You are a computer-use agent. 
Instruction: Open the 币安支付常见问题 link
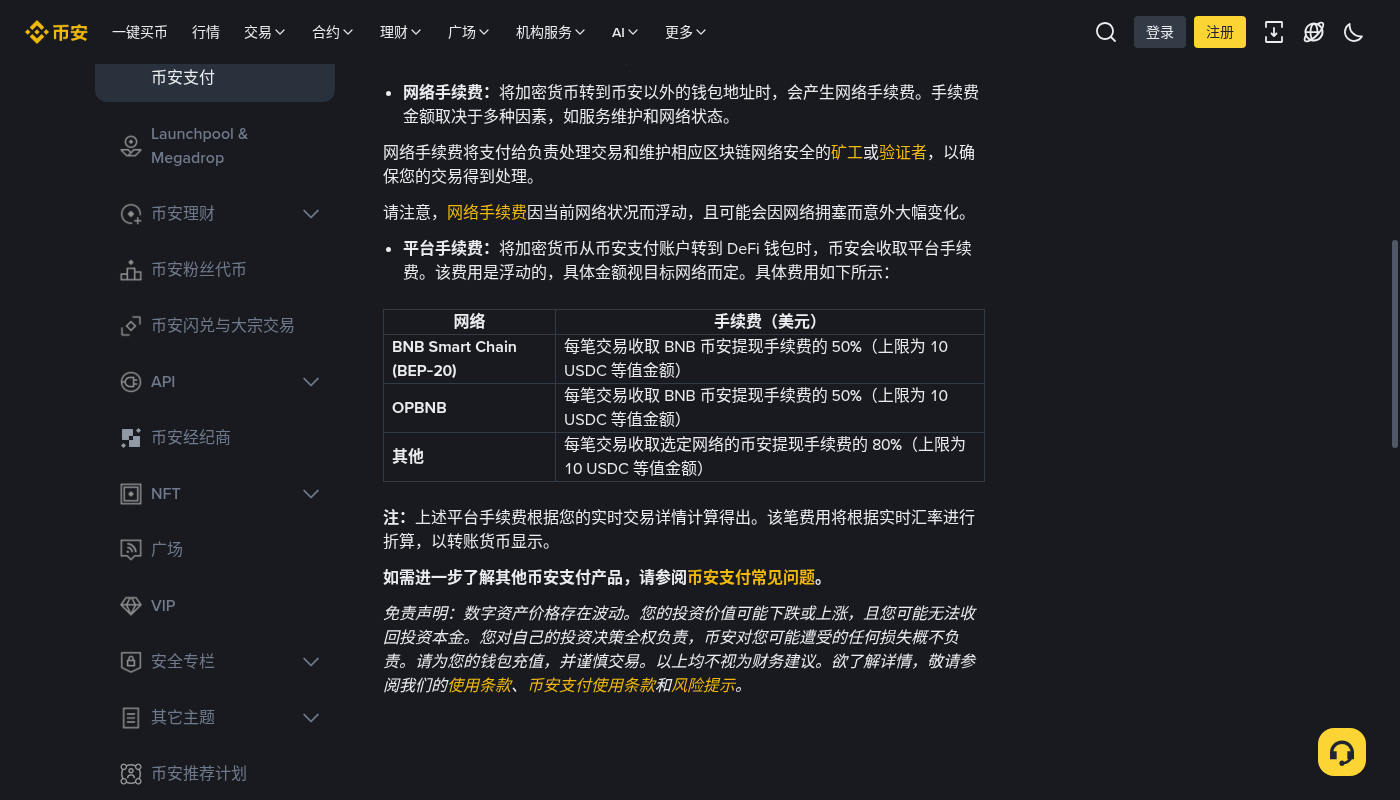751,578
